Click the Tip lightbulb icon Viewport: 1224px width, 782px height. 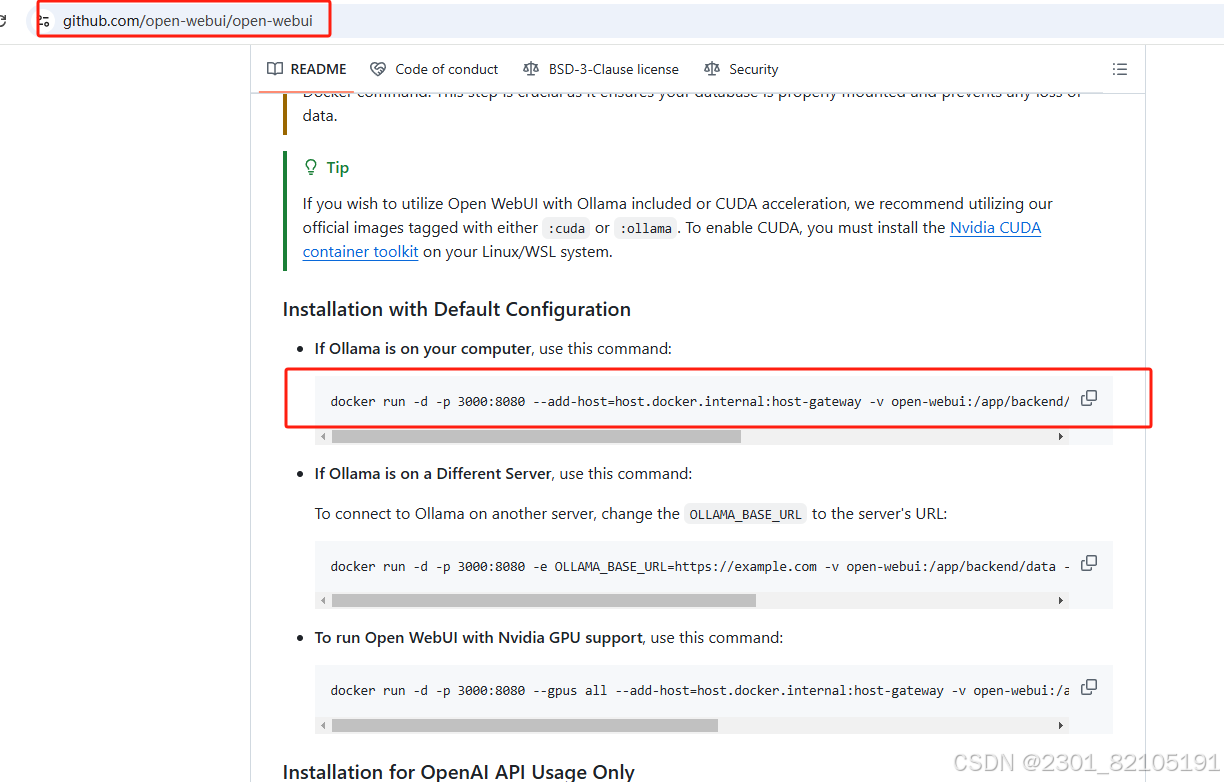[x=311, y=167]
